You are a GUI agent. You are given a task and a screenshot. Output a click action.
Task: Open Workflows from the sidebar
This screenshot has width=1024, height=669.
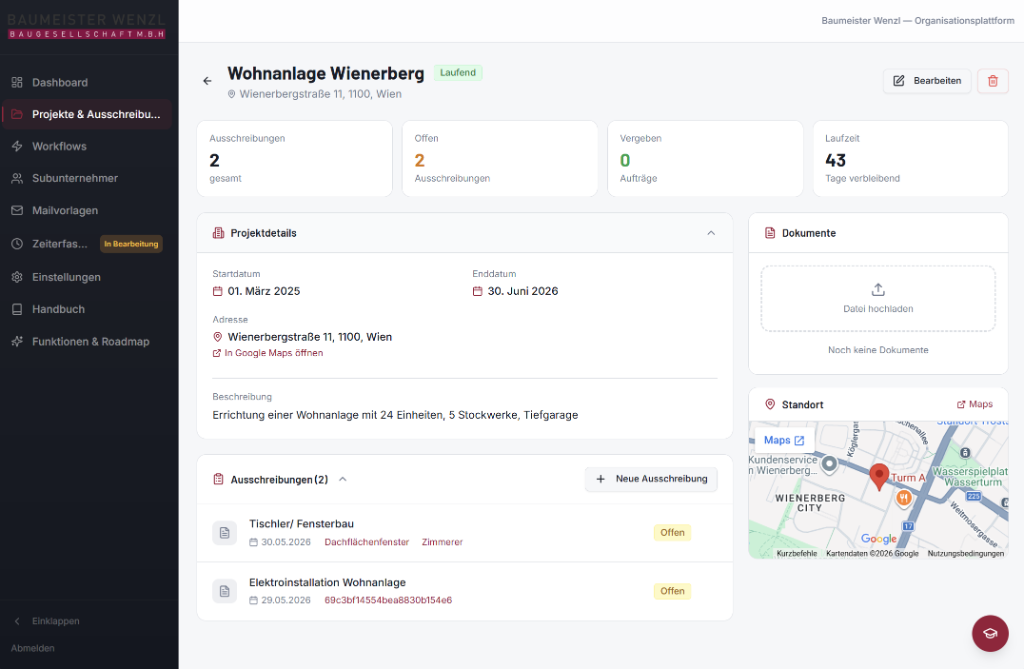pos(88,146)
